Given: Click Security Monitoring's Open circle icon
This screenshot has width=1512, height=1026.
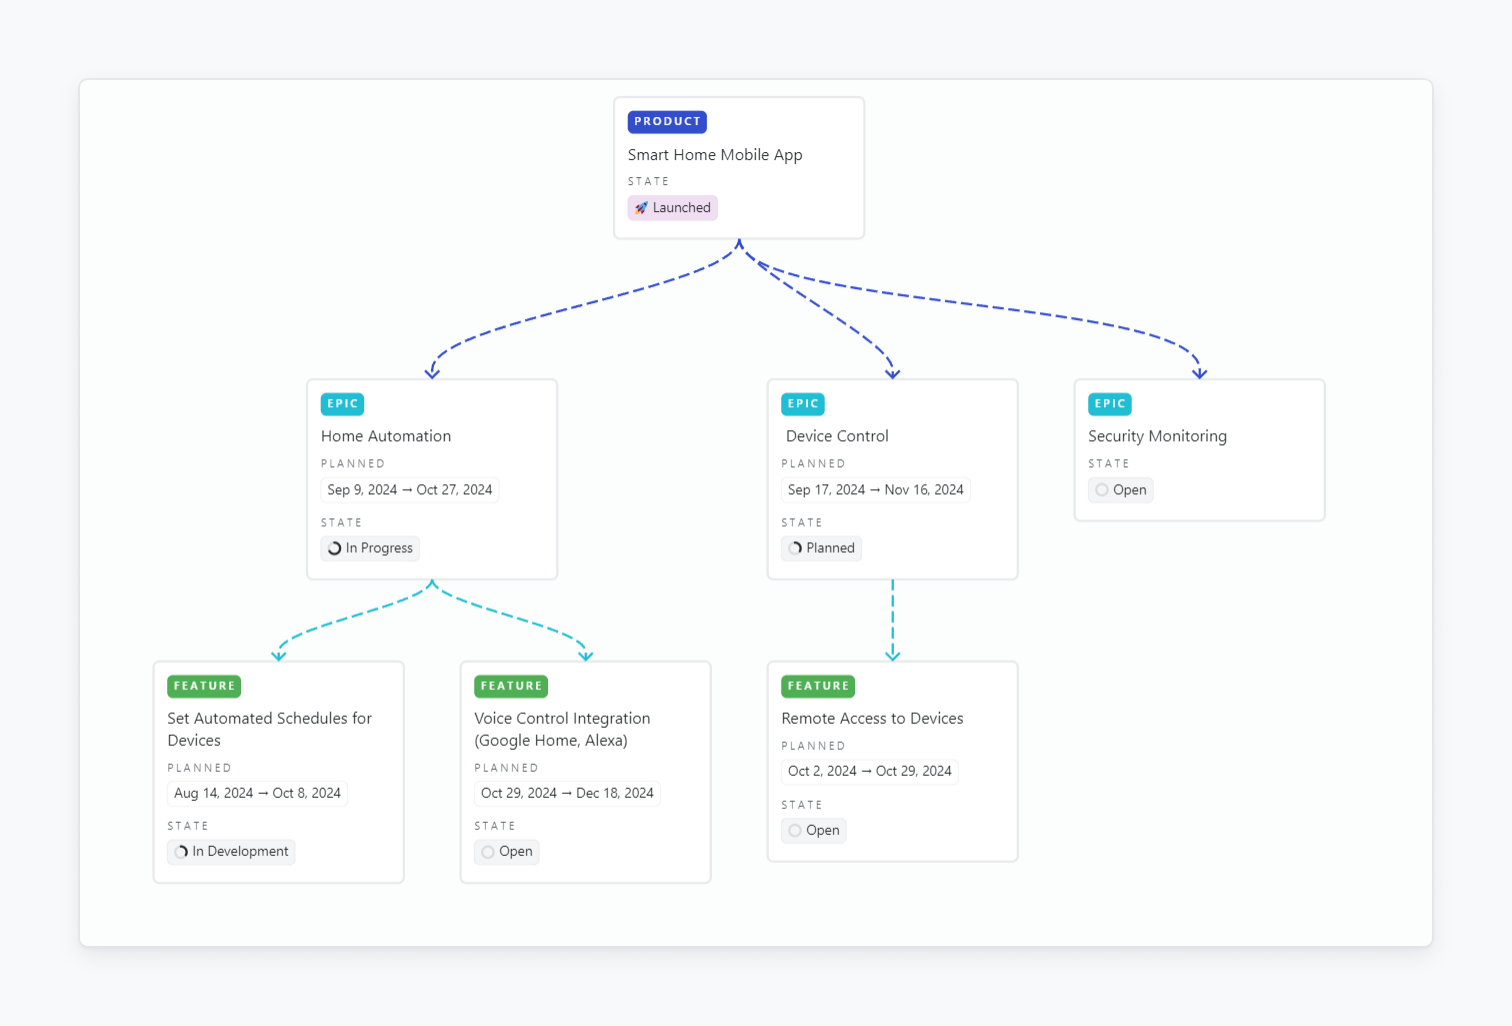Looking at the screenshot, I should [1102, 490].
